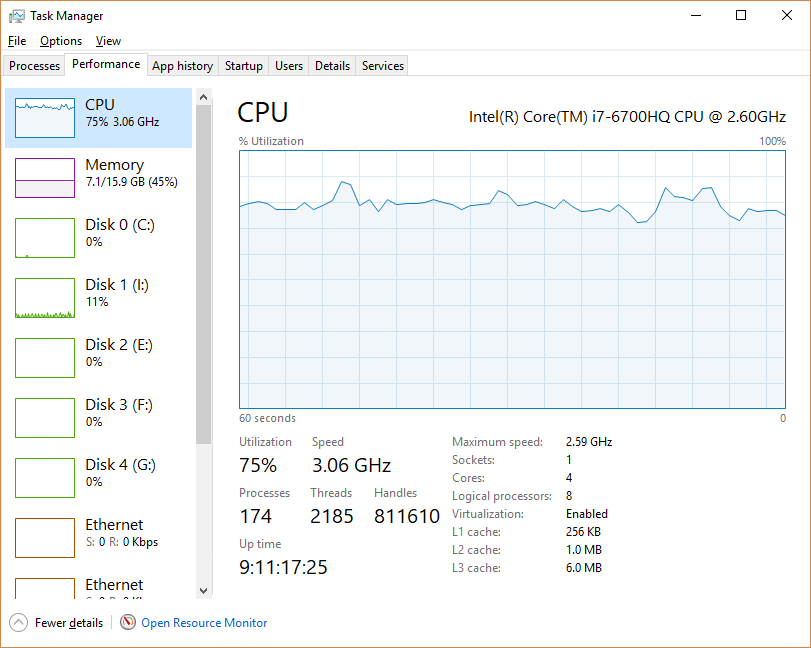Viewport: 811px width, 648px height.
Task: Click the Resource Monitor gauge icon
Action: pyautogui.click(x=128, y=622)
